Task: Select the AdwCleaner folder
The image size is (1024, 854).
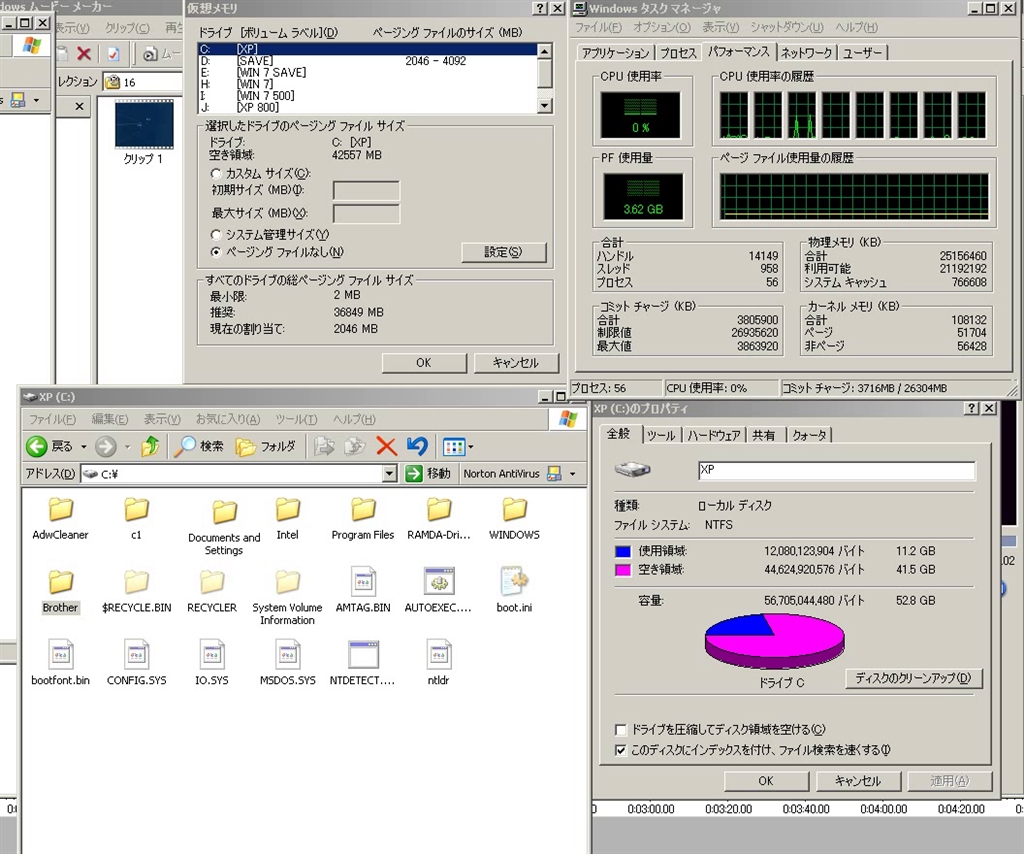Action: click(x=60, y=519)
